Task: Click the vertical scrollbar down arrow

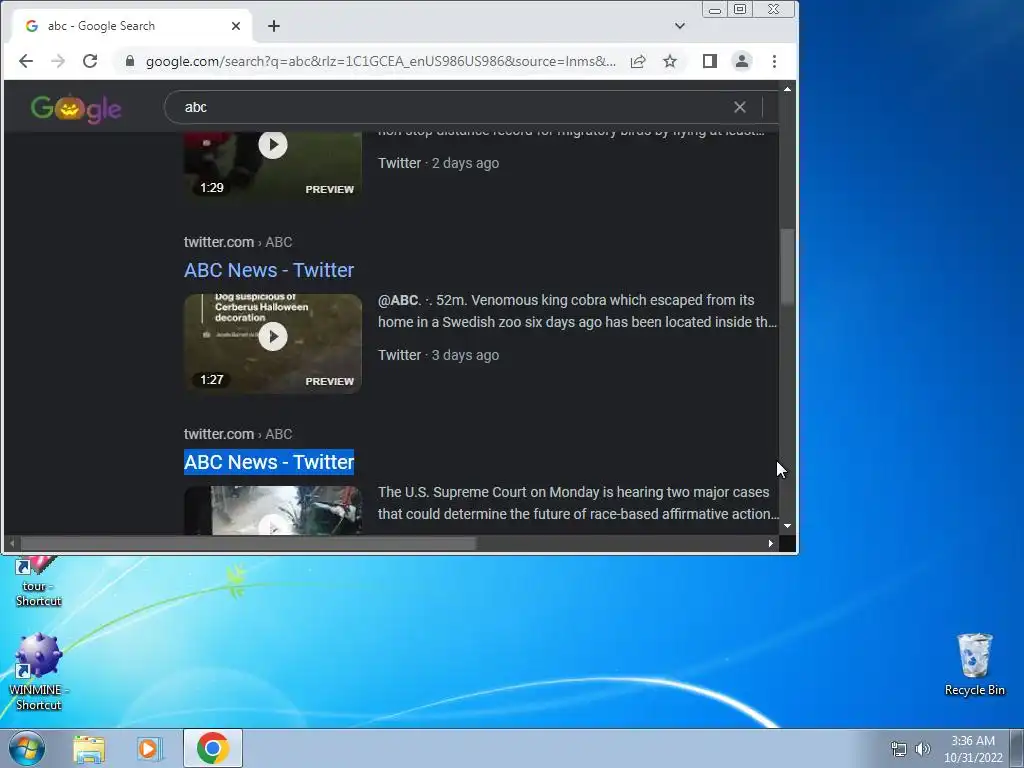Action: click(788, 526)
